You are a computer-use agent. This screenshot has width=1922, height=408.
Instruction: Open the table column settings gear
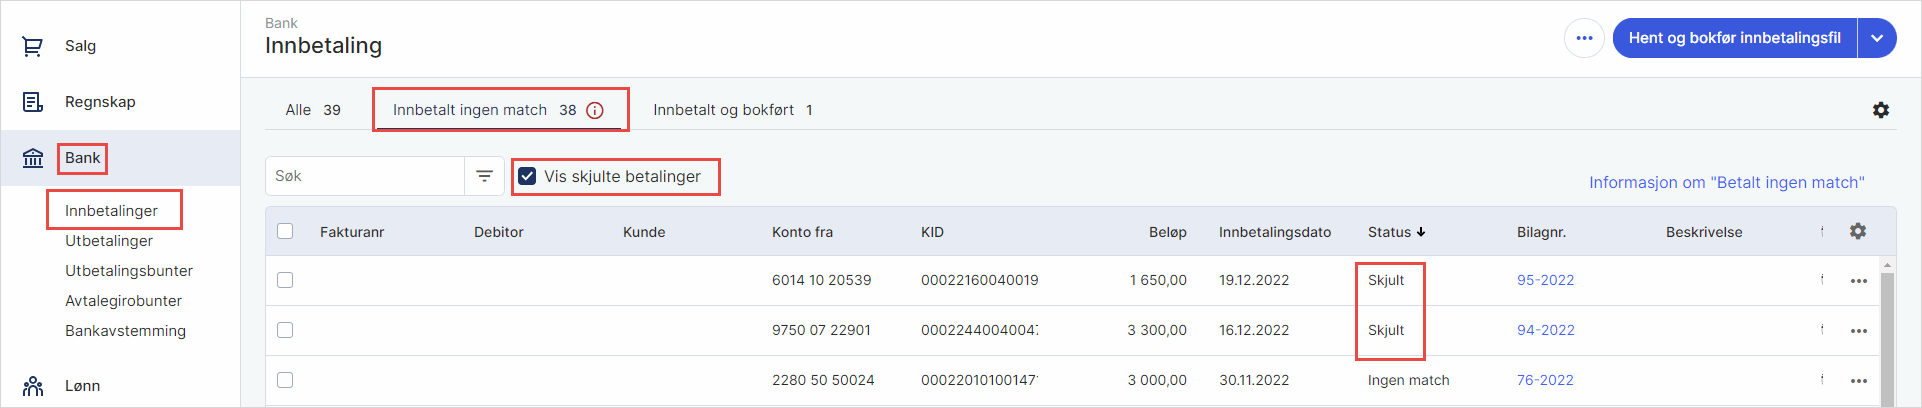point(1858,231)
